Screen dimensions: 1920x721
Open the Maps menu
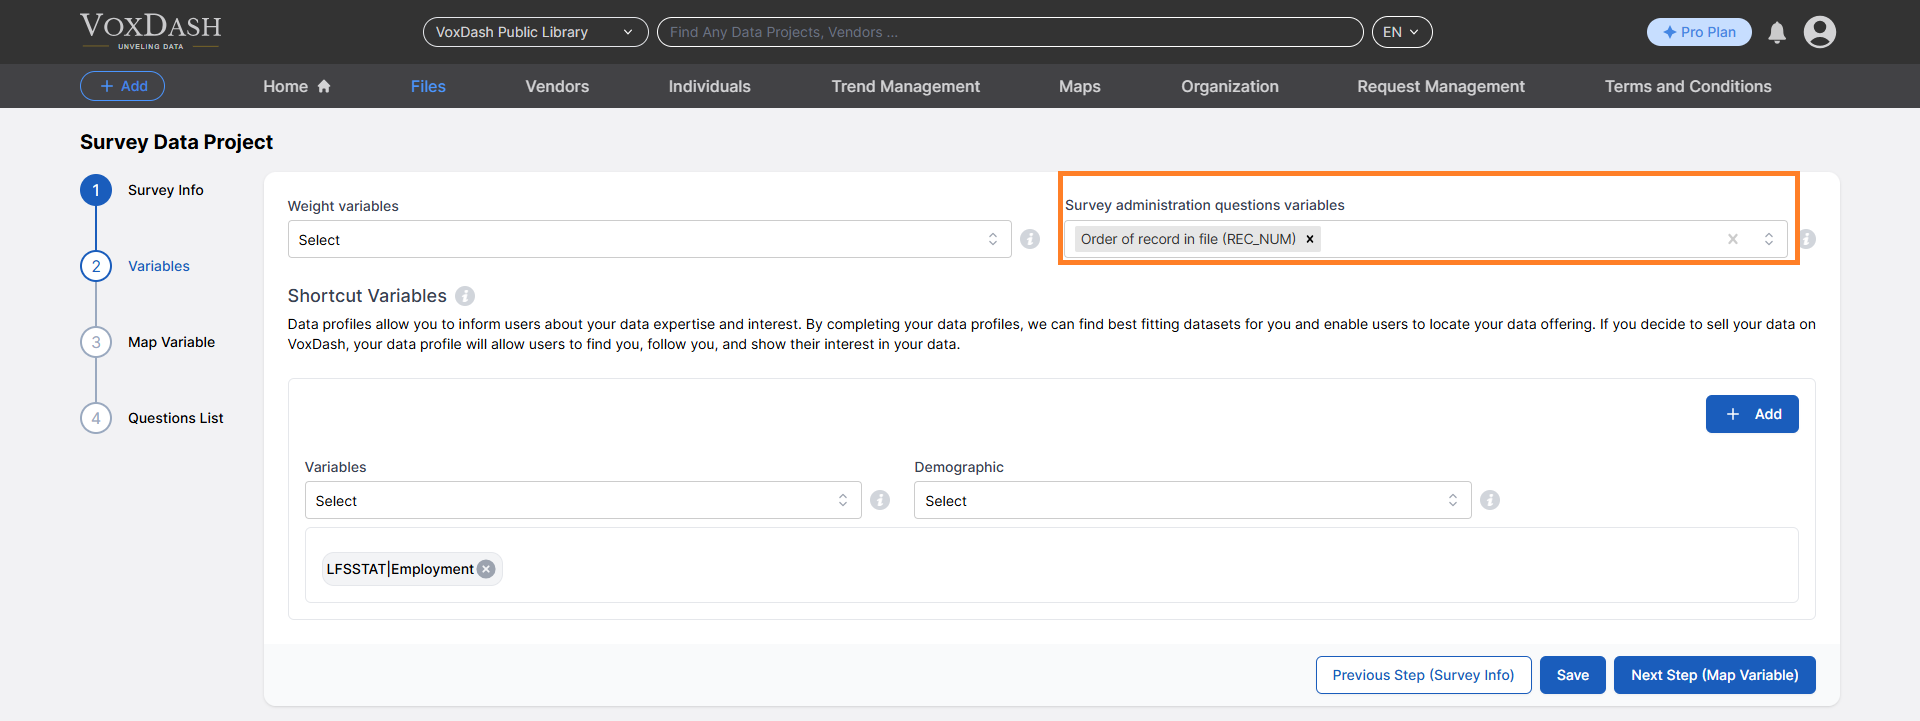pyautogui.click(x=1080, y=86)
